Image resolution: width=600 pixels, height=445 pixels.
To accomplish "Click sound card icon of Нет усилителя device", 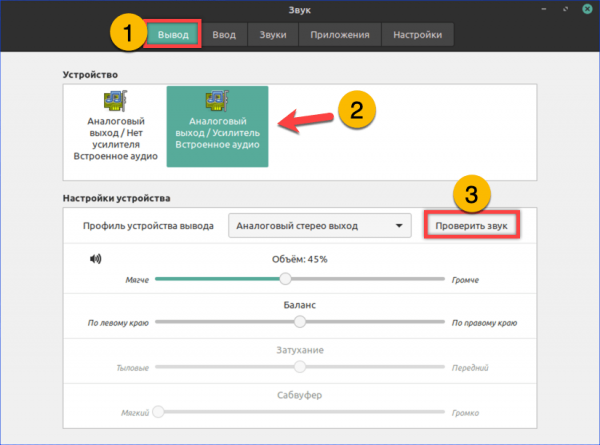I will [116, 101].
